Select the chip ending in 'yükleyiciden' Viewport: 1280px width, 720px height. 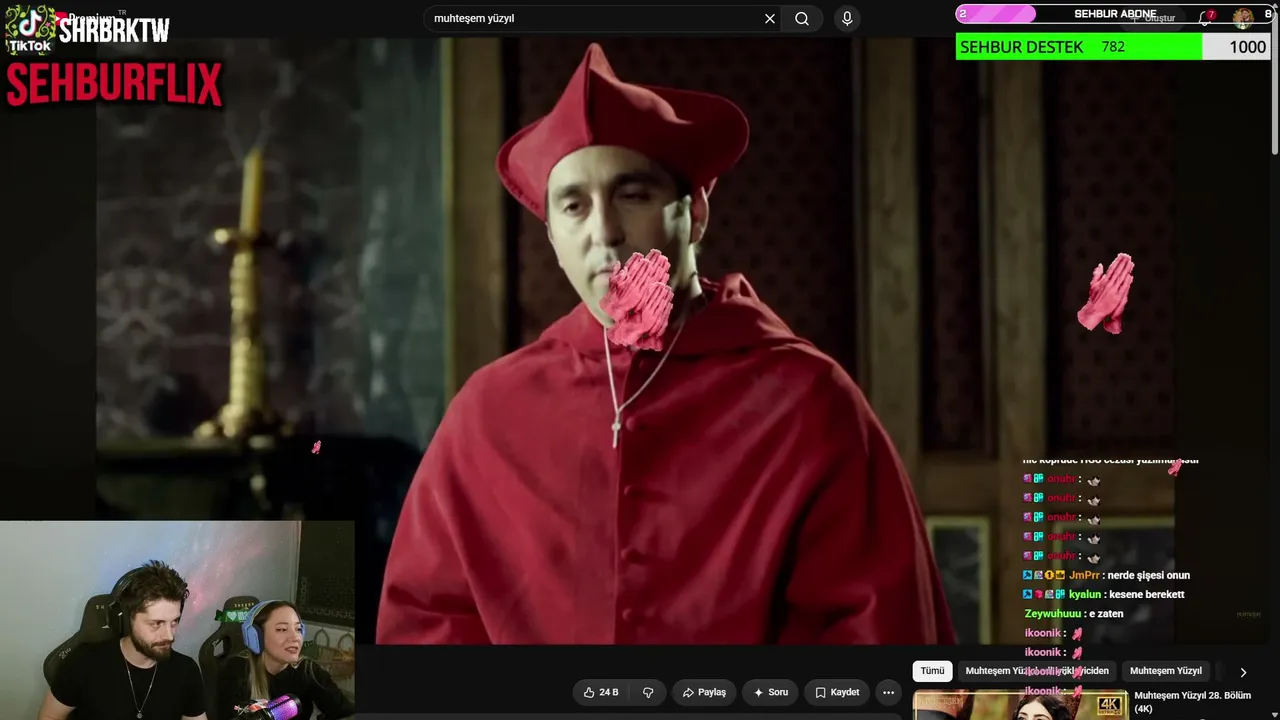pyautogui.click(x=1037, y=671)
